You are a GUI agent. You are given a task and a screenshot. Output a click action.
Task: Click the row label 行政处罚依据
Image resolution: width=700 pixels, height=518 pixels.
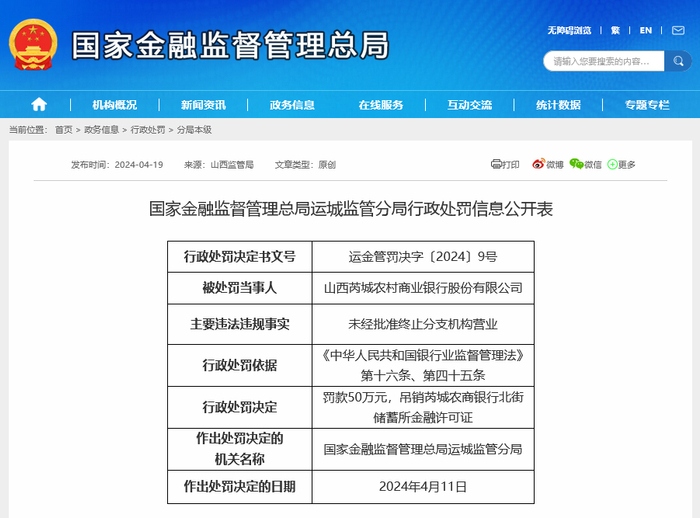[240, 365]
